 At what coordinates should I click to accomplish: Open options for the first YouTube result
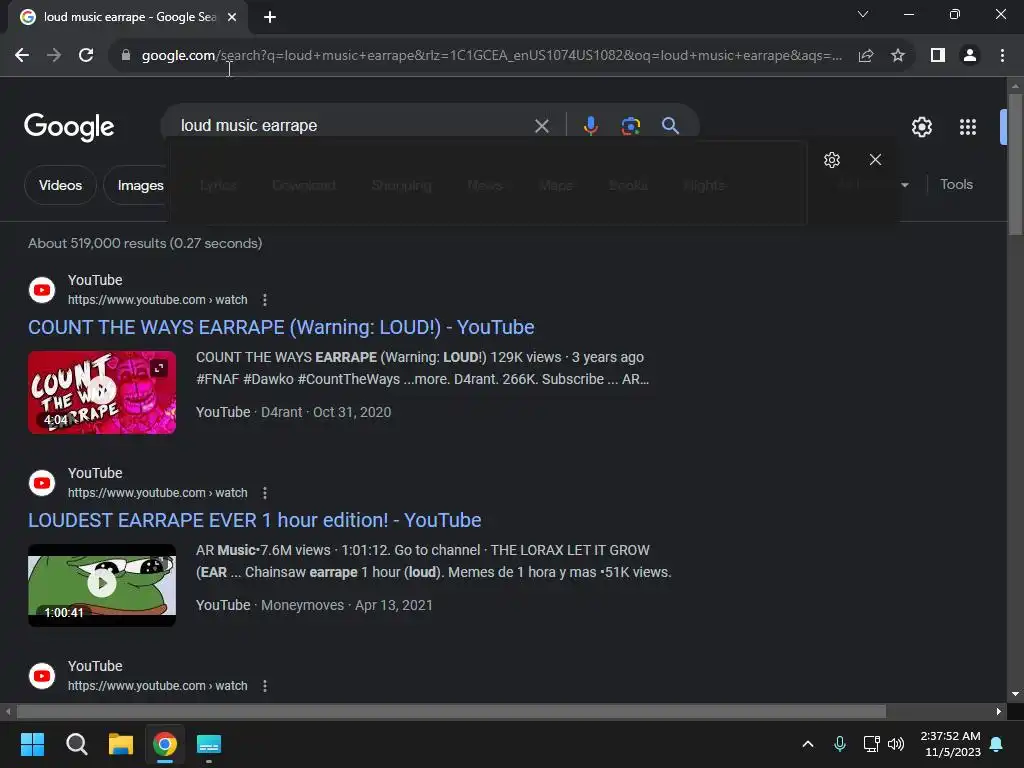(264, 300)
